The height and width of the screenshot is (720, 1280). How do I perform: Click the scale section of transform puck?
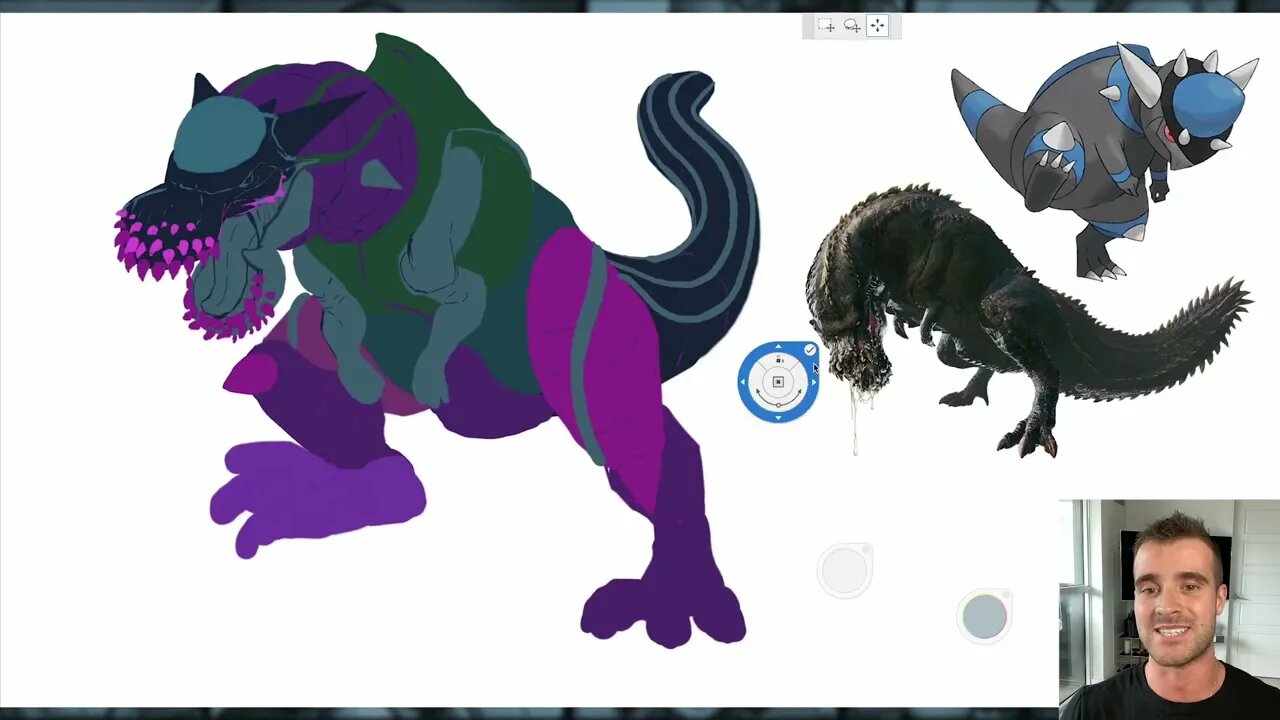(x=778, y=361)
